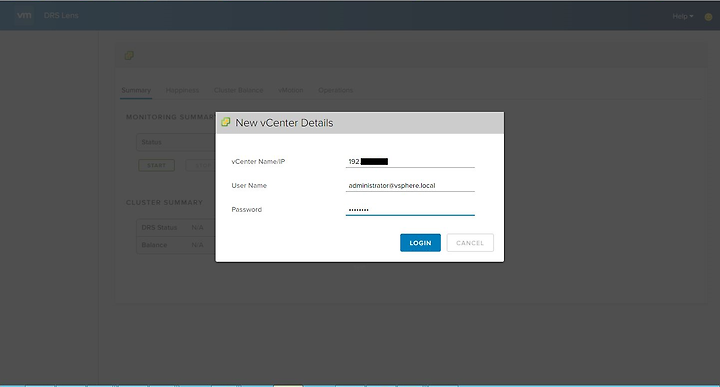Click the START monitoring button
The width and height of the screenshot is (720, 387).
(x=157, y=165)
